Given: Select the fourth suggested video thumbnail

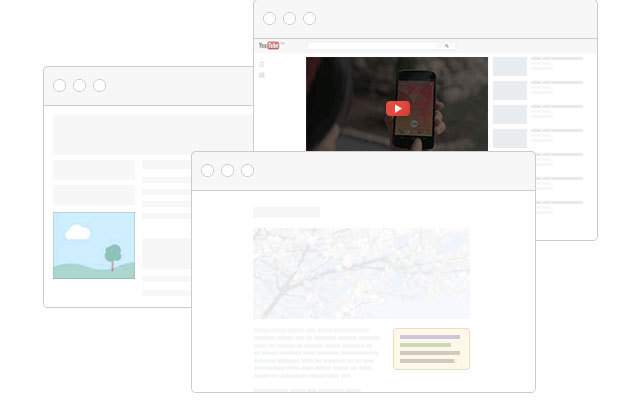Looking at the screenshot, I should 510,138.
